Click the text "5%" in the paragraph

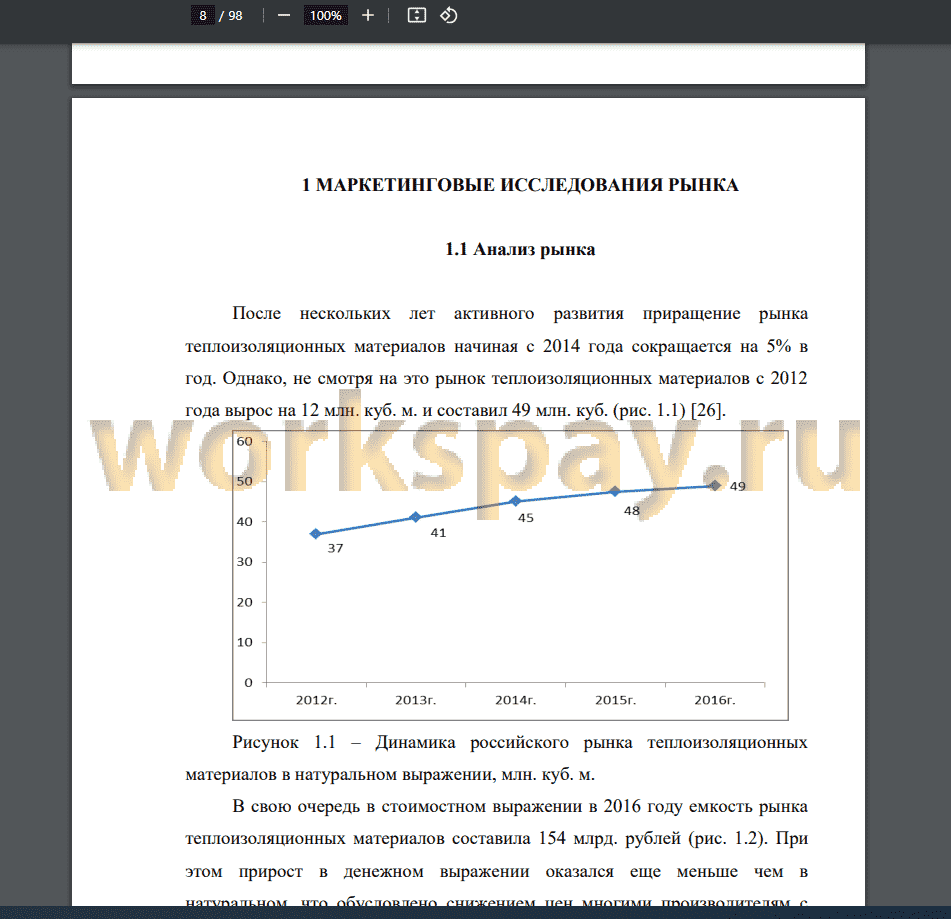pos(779,346)
